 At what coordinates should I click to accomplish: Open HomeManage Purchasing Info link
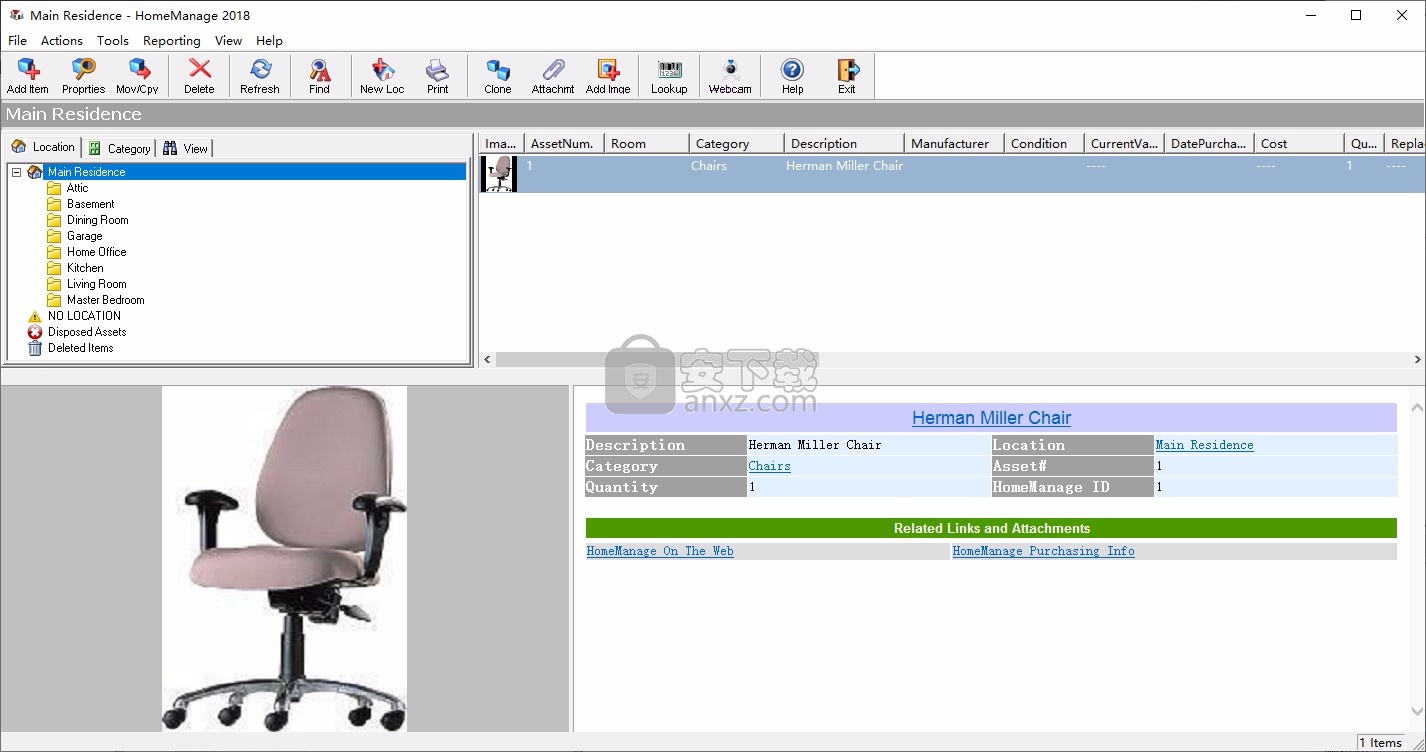(x=1043, y=551)
